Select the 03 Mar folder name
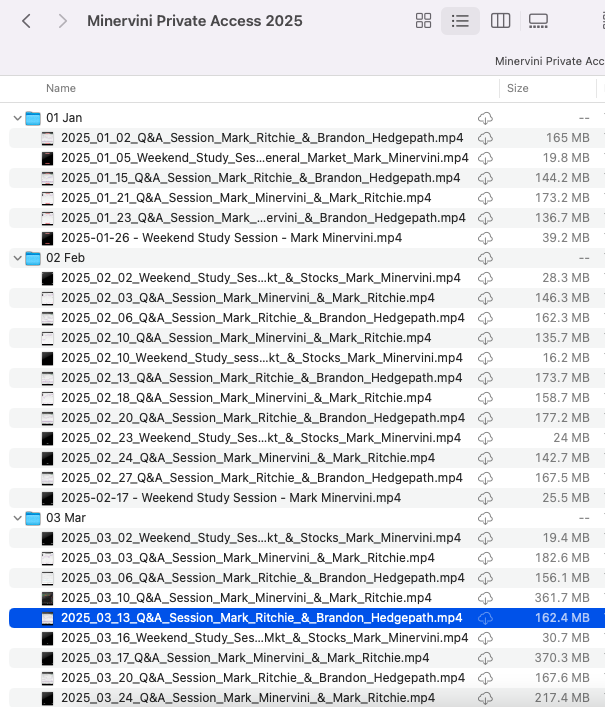This screenshot has height=707, width=605. point(66,518)
